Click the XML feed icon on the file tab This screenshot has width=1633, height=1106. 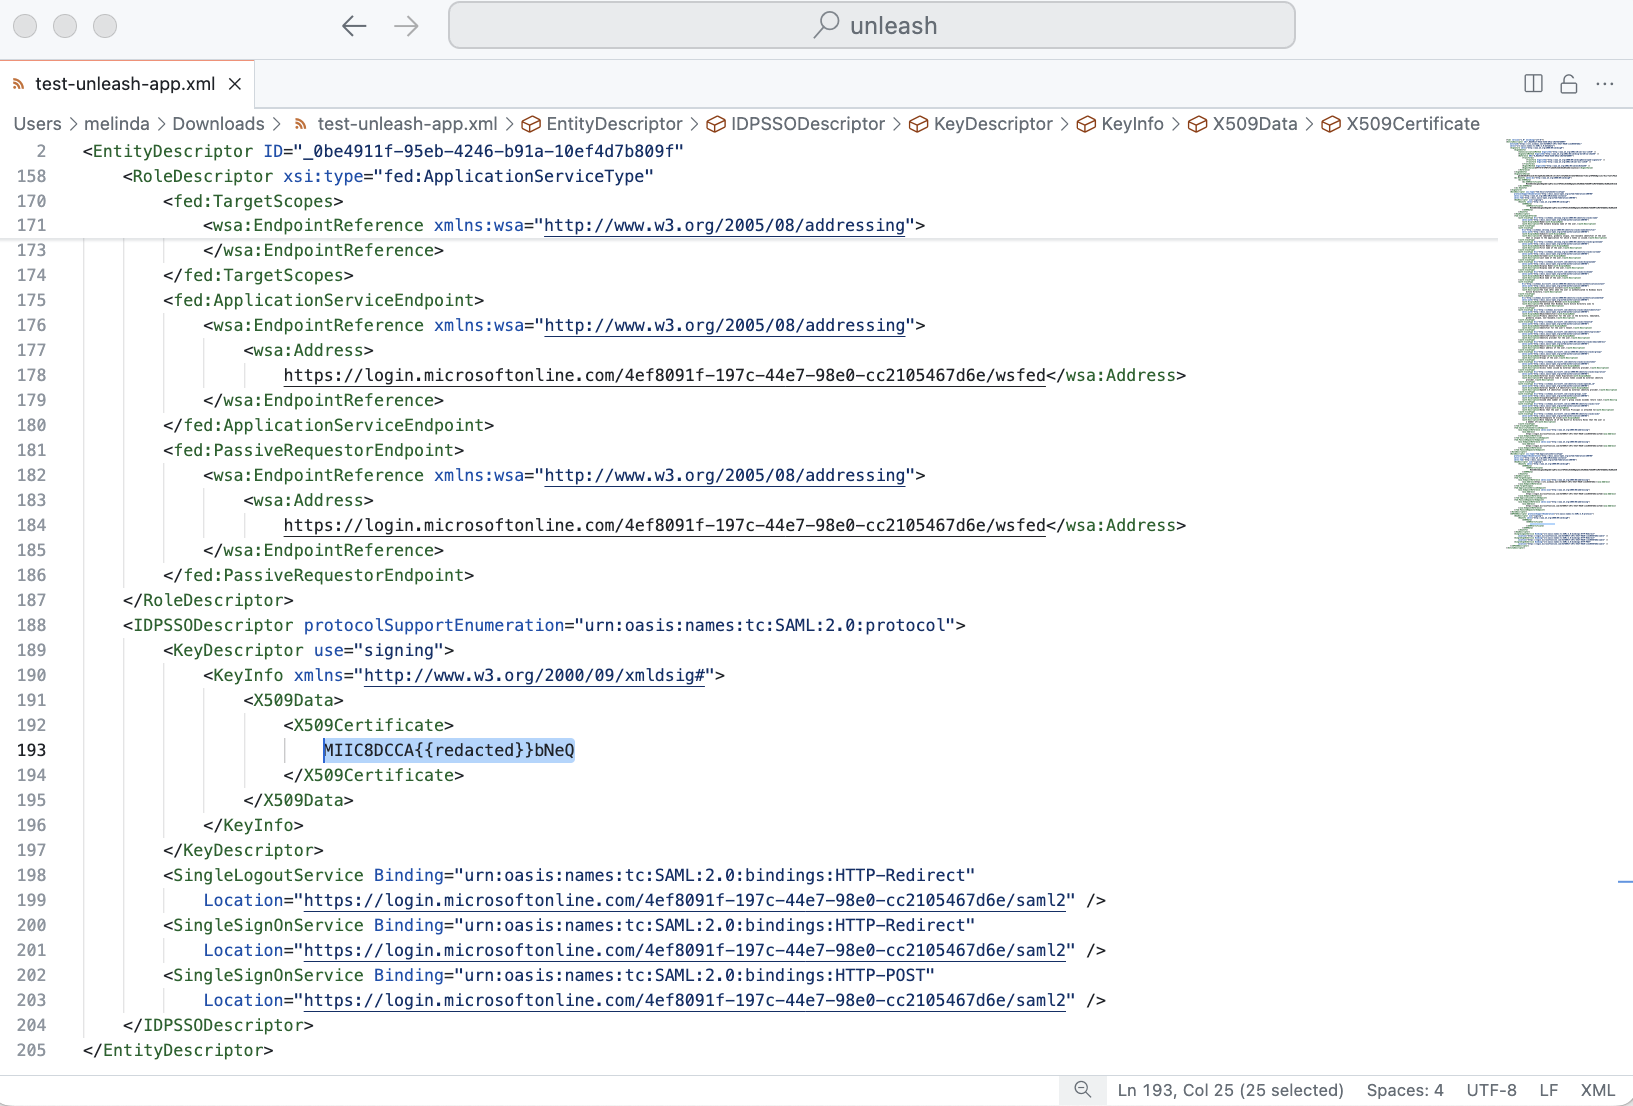pos(18,84)
